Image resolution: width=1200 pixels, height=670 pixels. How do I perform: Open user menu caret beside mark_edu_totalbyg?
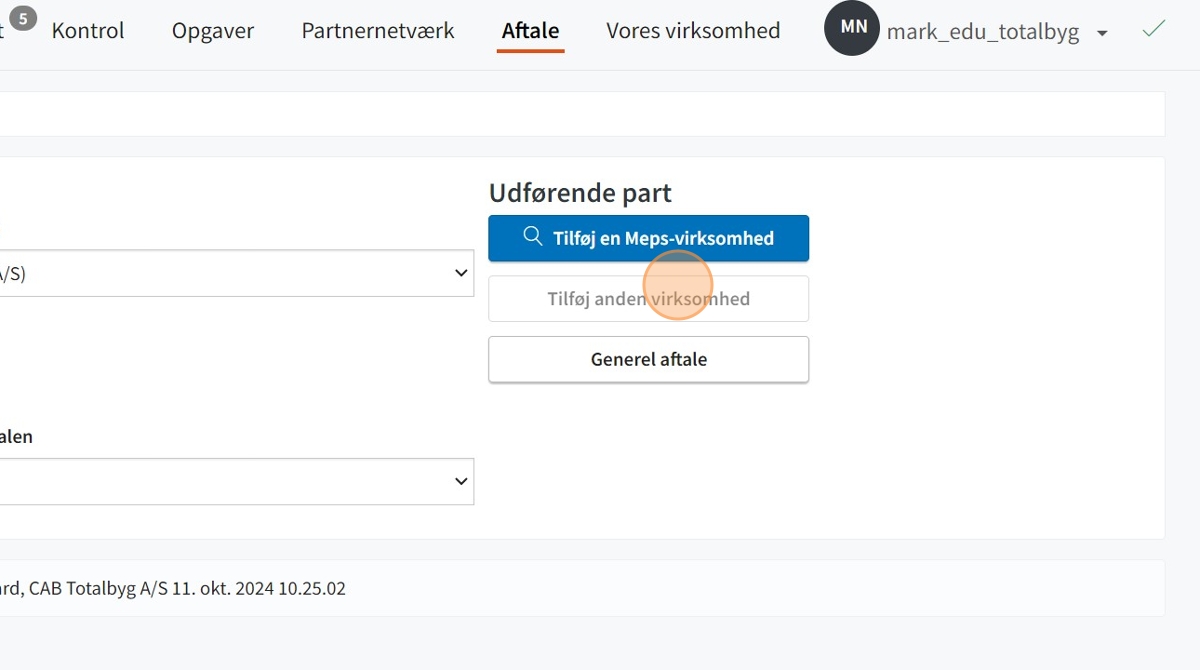click(1102, 33)
